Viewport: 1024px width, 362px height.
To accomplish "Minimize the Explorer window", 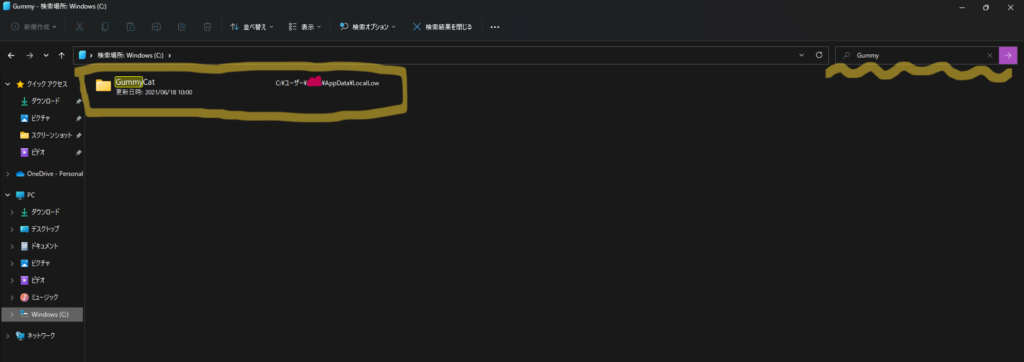I will point(963,7).
